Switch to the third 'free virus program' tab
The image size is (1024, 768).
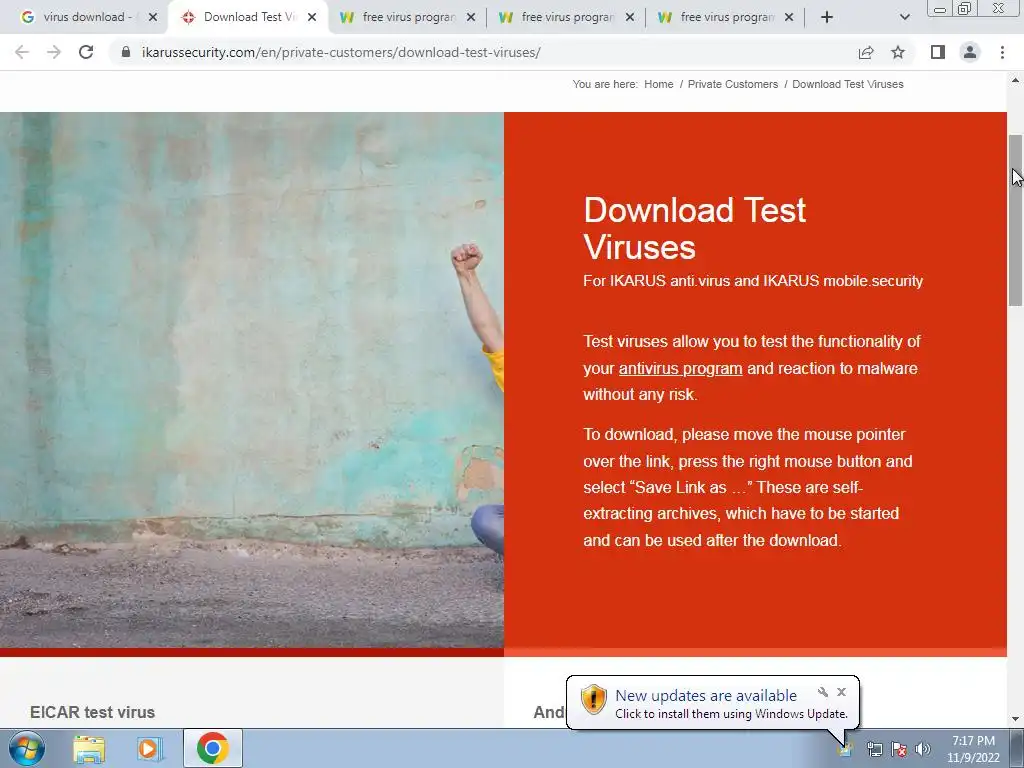pos(725,17)
